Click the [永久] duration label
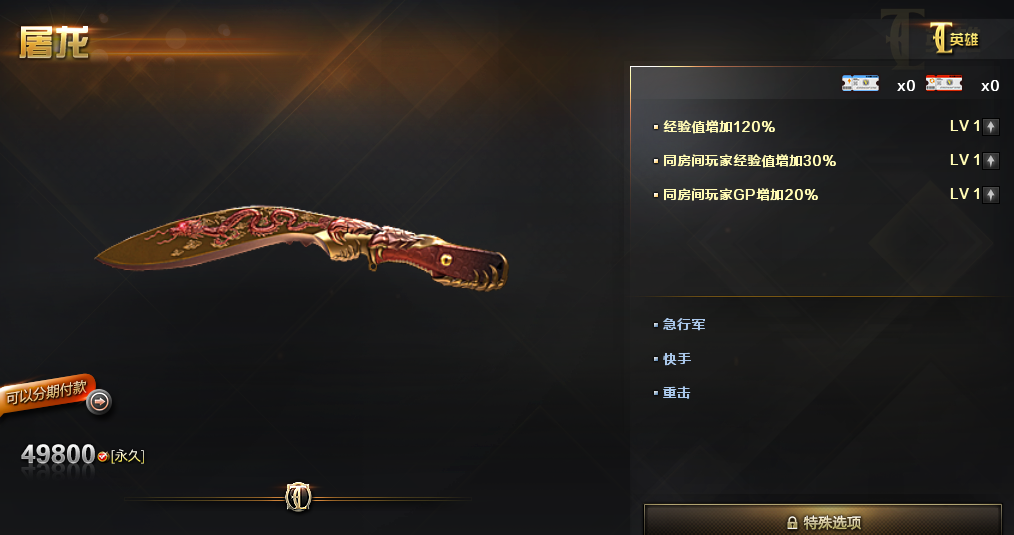Screen dimensions: 1014x535 point(127,456)
